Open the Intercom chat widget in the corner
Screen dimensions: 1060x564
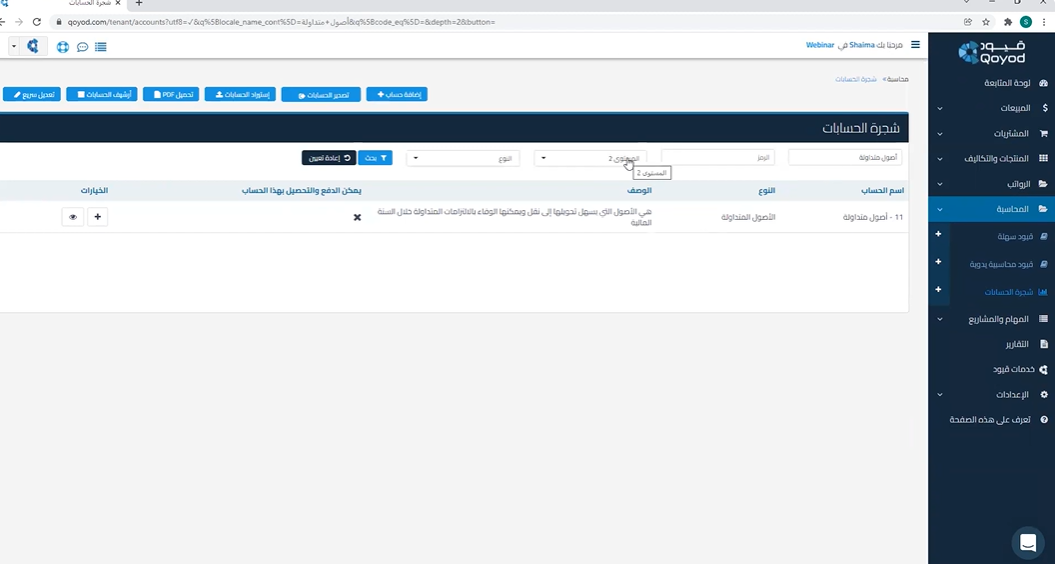pyautogui.click(x=1027, y=542)
